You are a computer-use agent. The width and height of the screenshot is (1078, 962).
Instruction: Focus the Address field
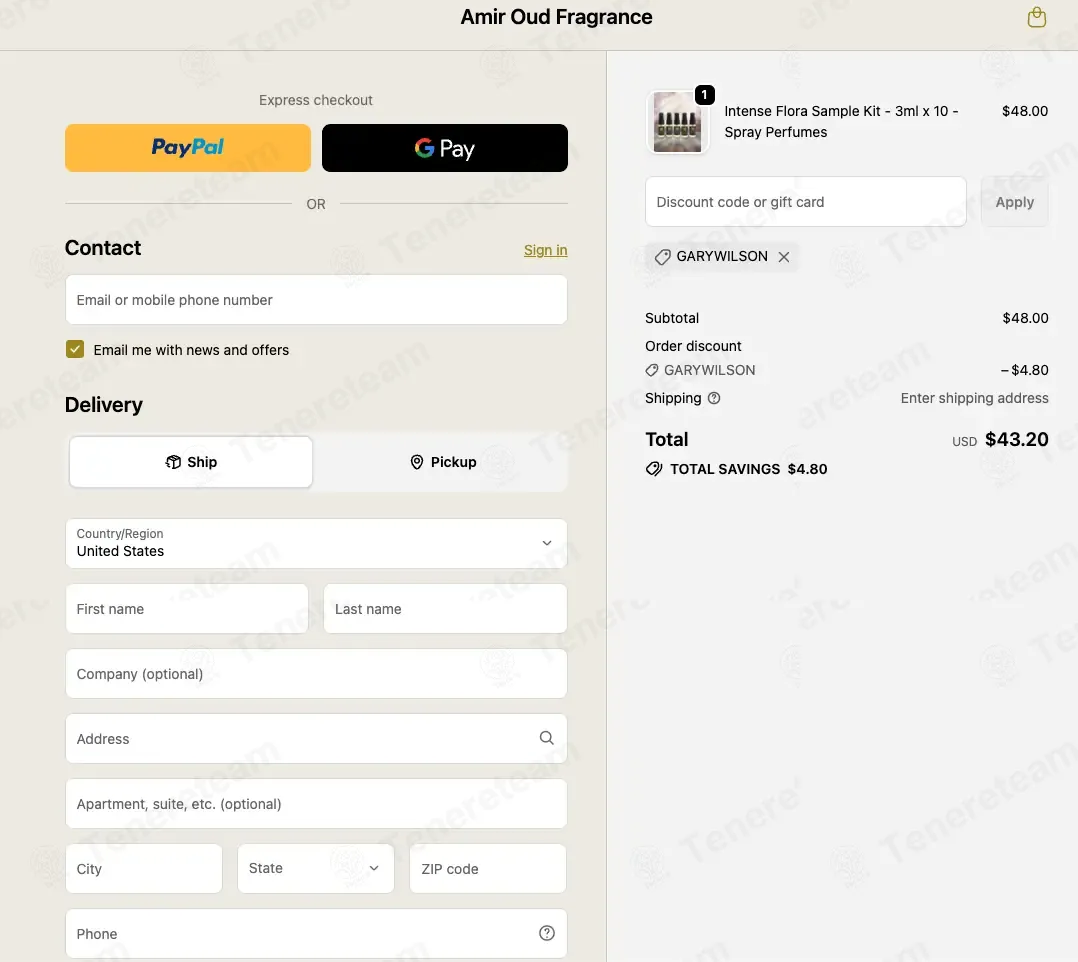point(316,739)
